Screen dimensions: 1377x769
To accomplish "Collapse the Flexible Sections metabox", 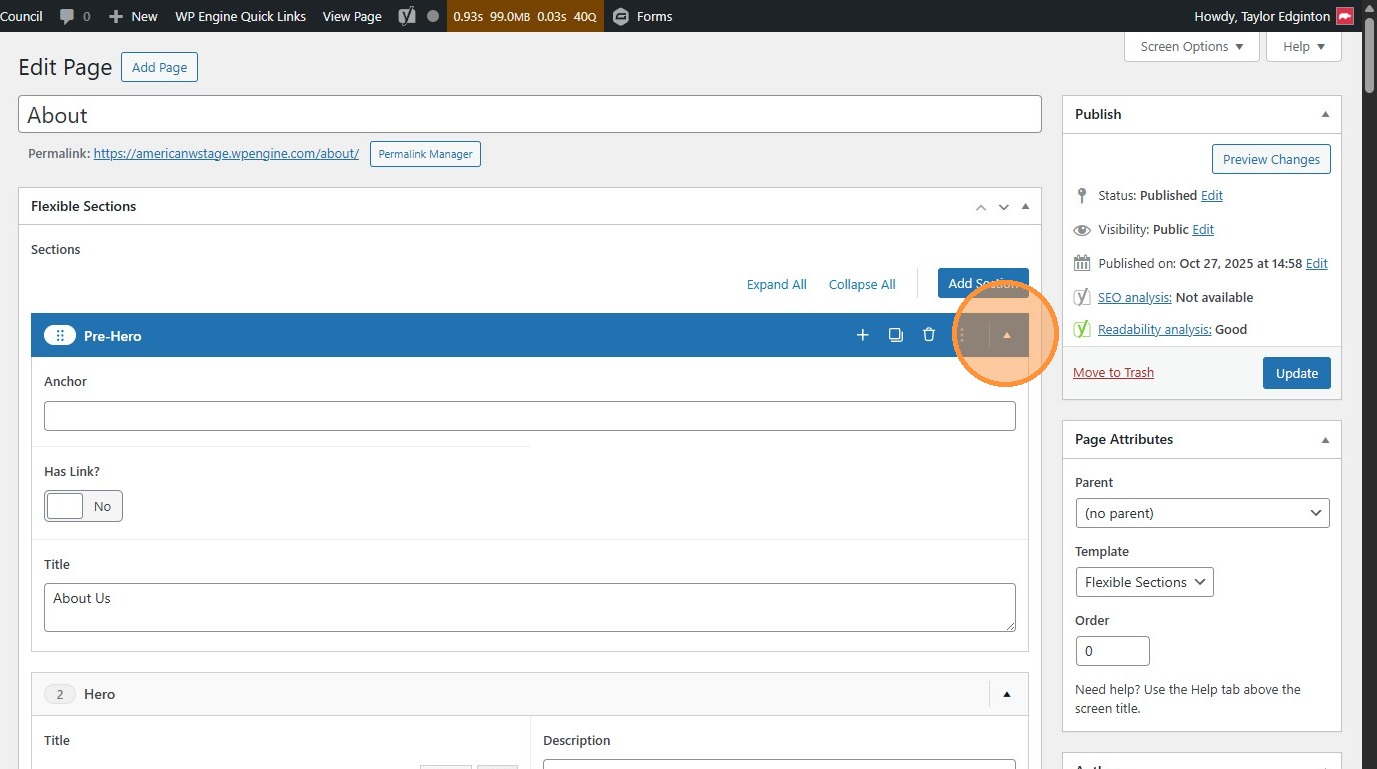I will [x=1025, y=207].
